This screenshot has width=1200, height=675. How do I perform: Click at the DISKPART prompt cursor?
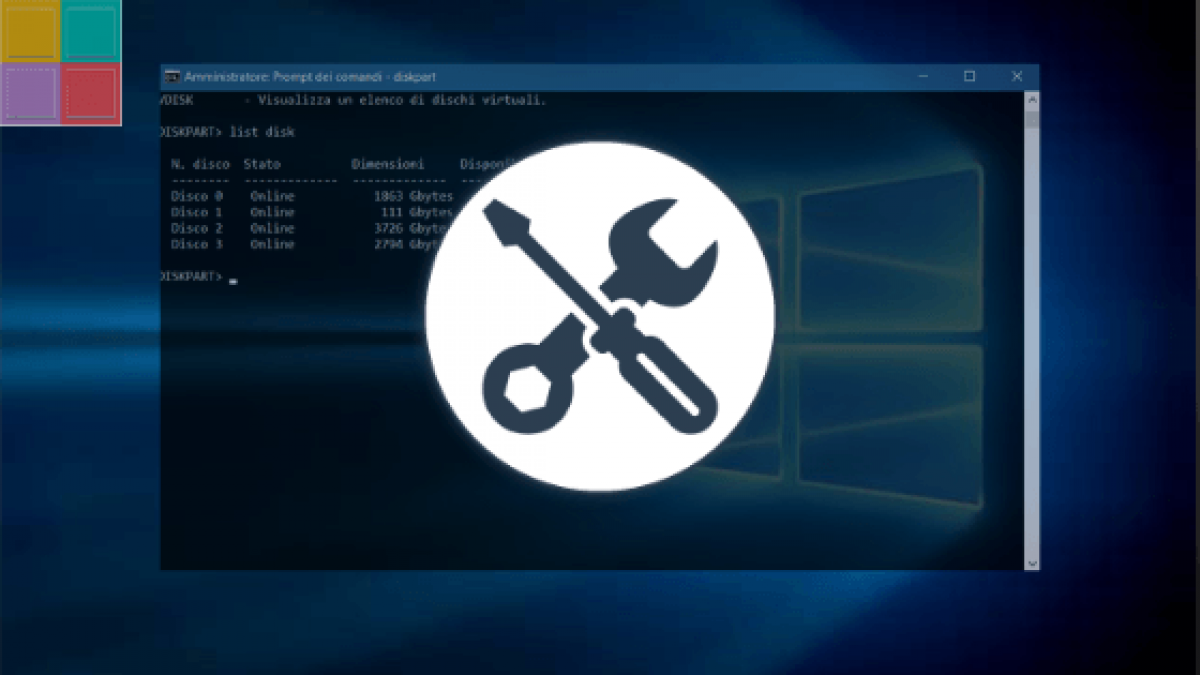tap(233, 282)
